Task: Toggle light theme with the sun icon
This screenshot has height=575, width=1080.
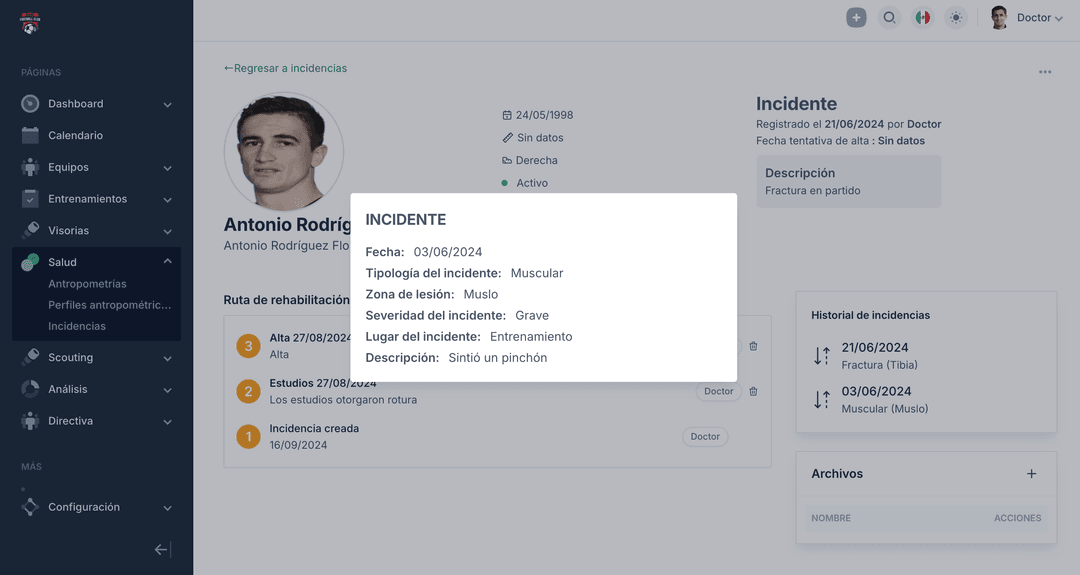Action: [956, 18]
